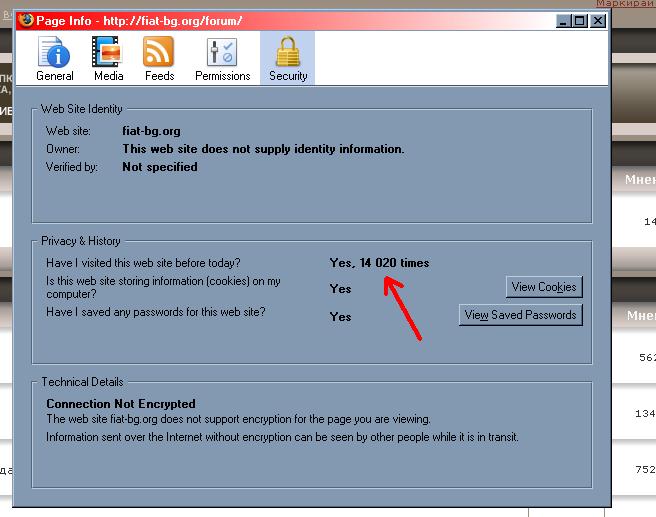The image size is (656, 517).
Task: Show the Permissions panel
Action: 222,58
